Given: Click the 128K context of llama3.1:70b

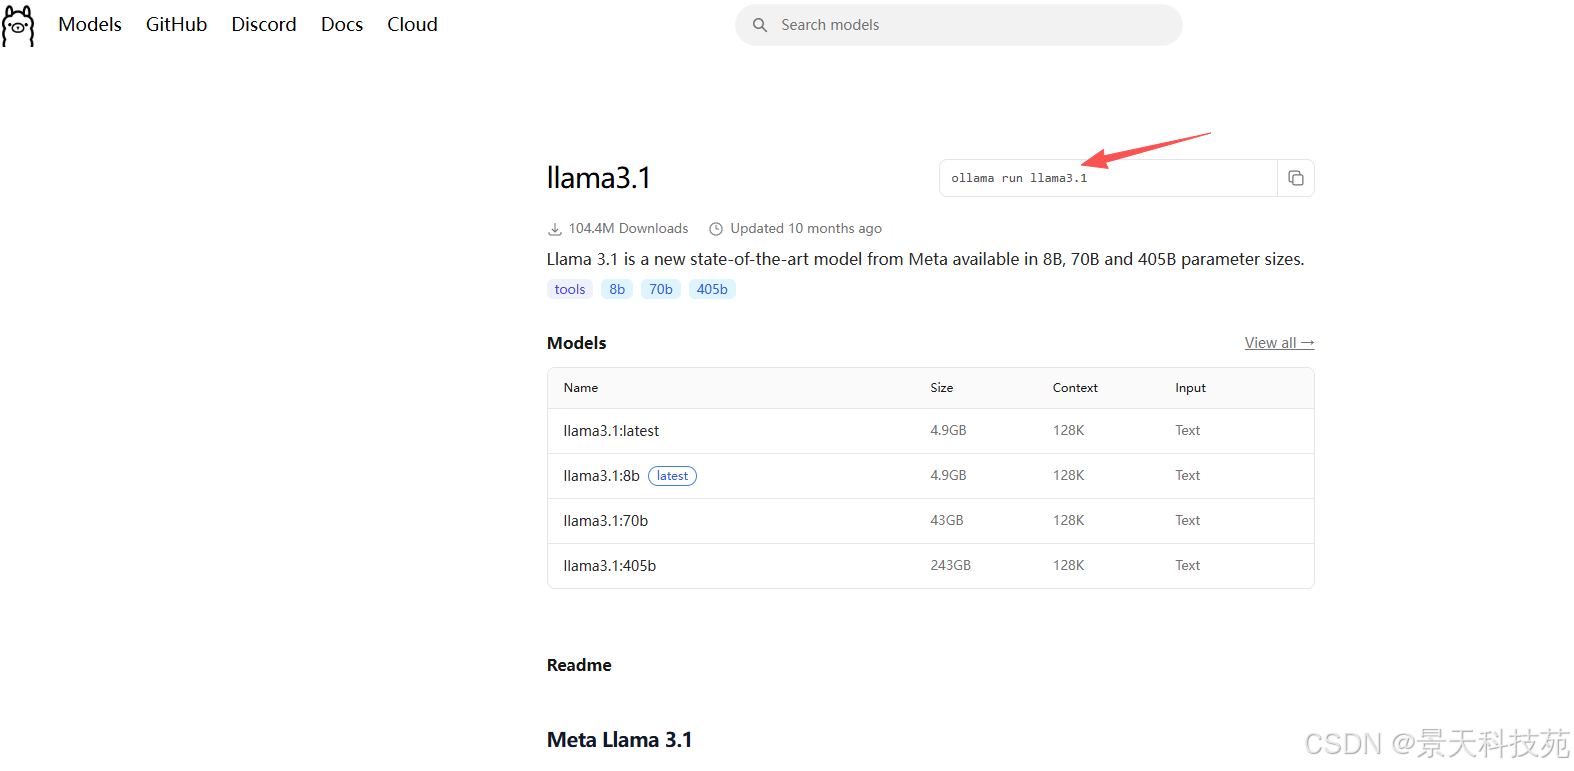Looking at the screenshot, I should [1068, 521].
